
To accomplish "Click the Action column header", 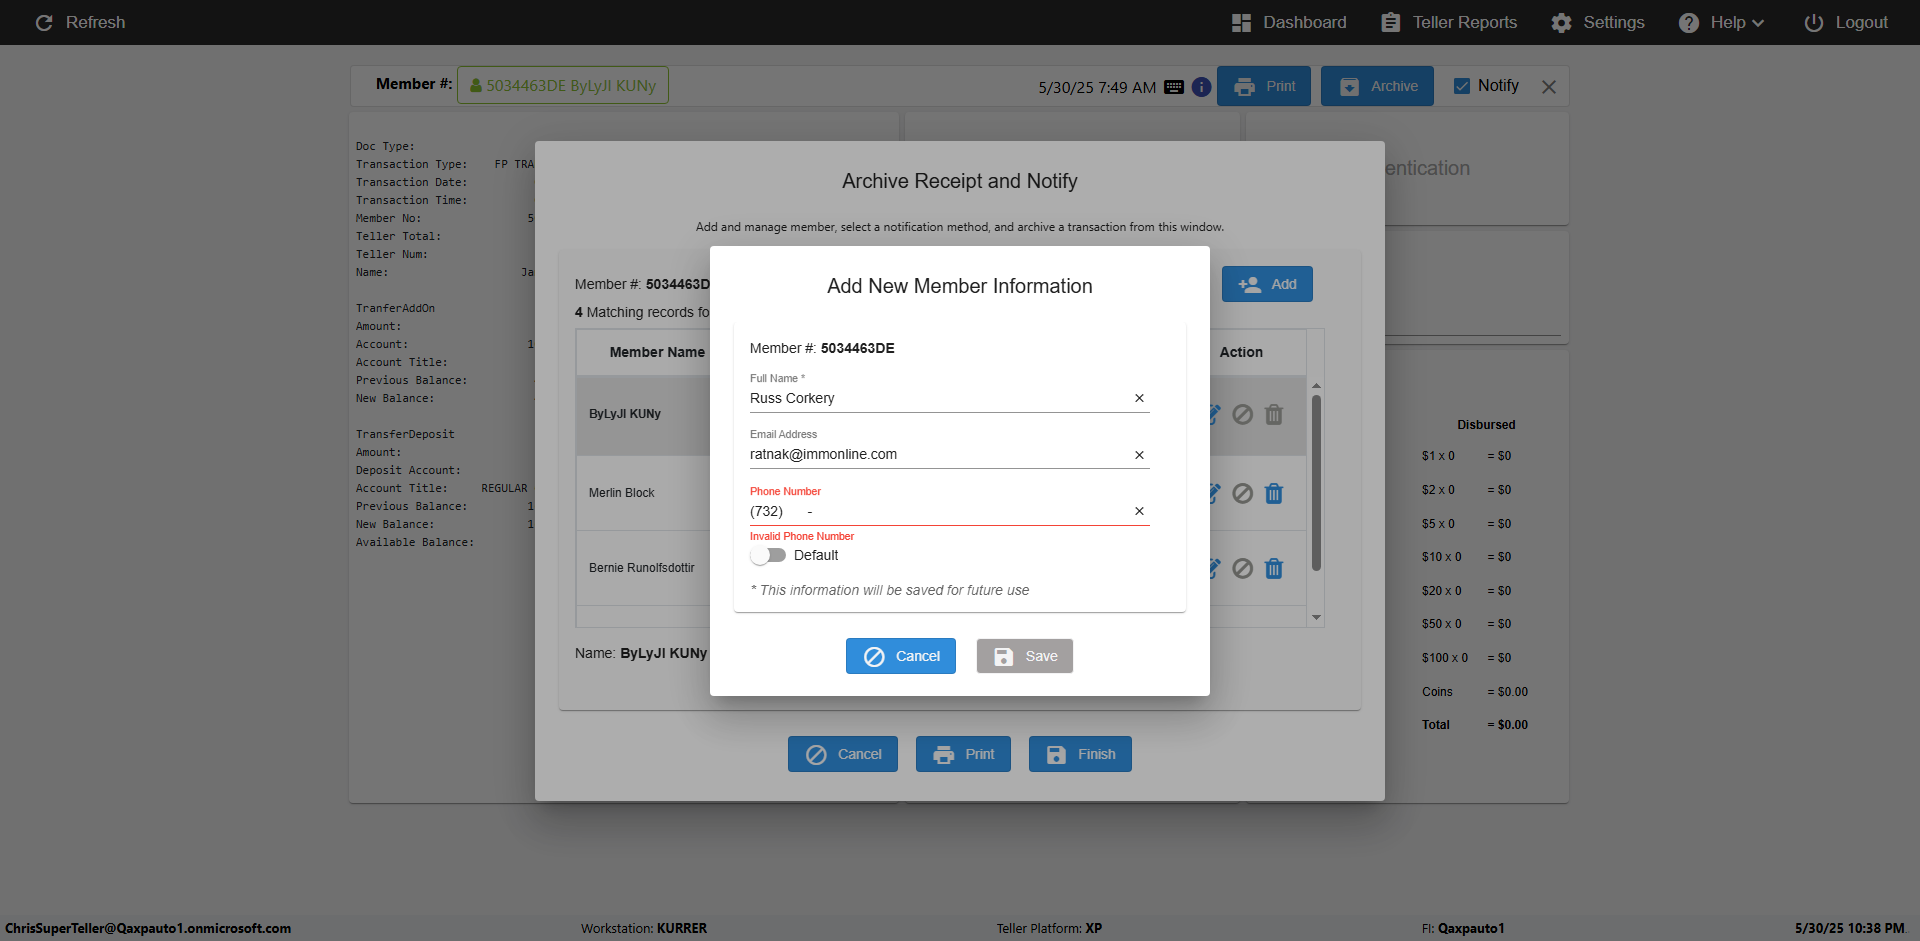I will pyautogui.click(x=1241, y=352).
